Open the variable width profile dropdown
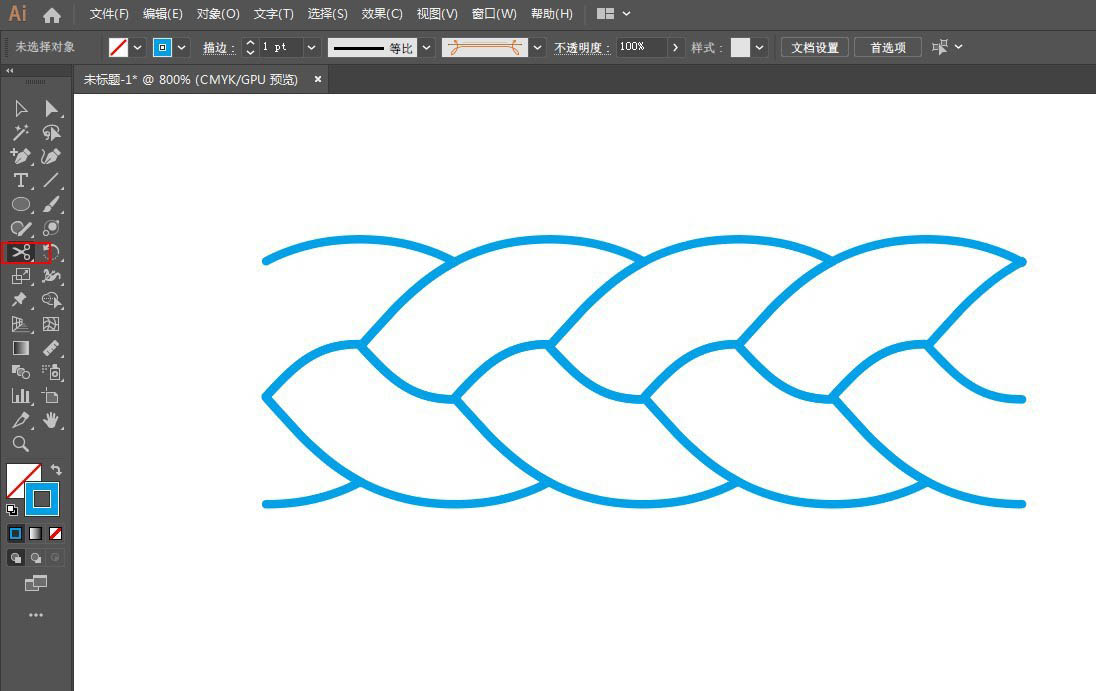The image size is (1096, 691). 426,48
